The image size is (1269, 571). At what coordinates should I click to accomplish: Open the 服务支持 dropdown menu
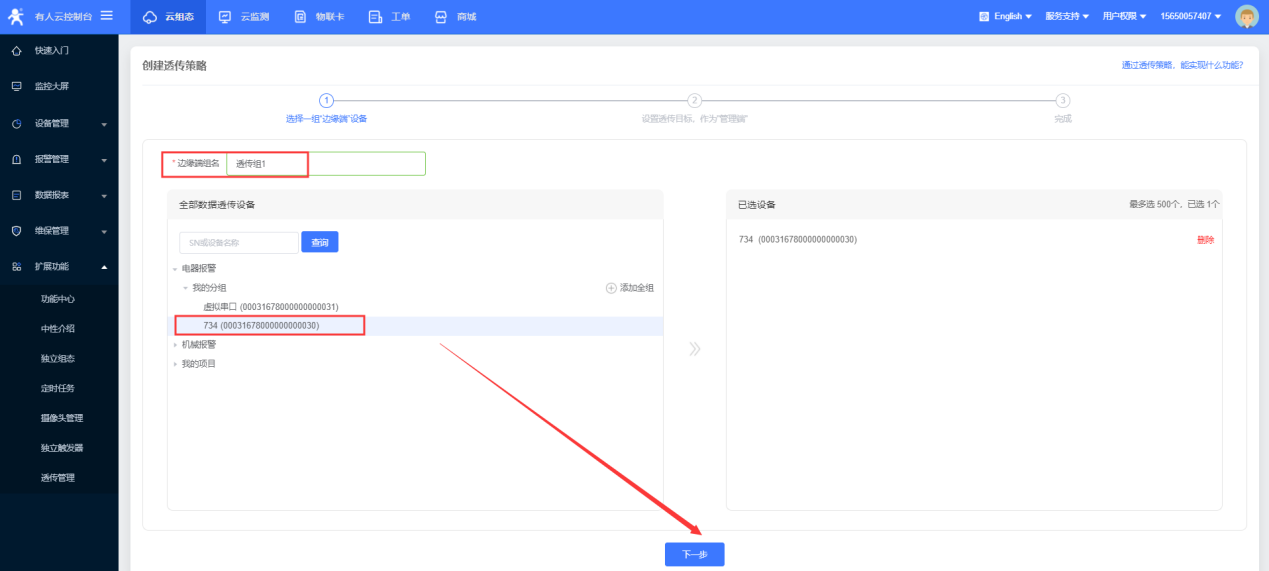coord(1067,16)
